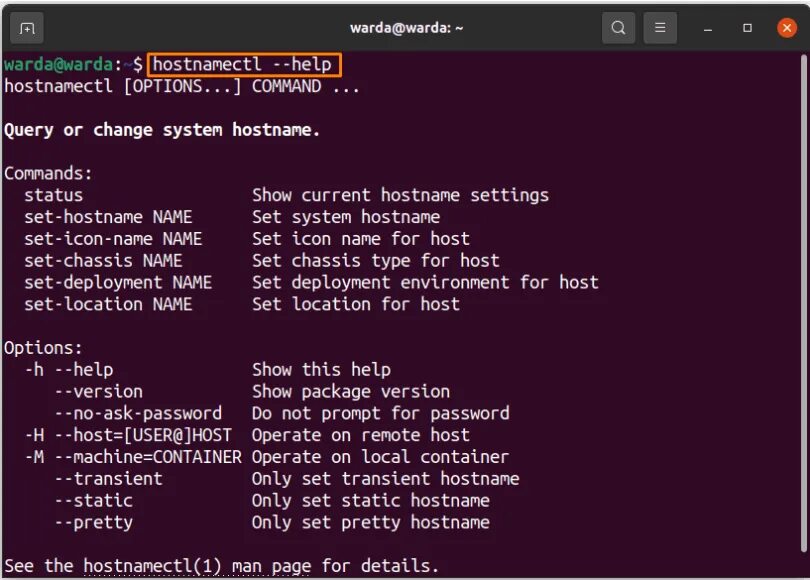The height and width of the screenshot is (580, 810).
Task: Click the '-H --host=[USER@]HOST' option
Action: coord(128,435)
